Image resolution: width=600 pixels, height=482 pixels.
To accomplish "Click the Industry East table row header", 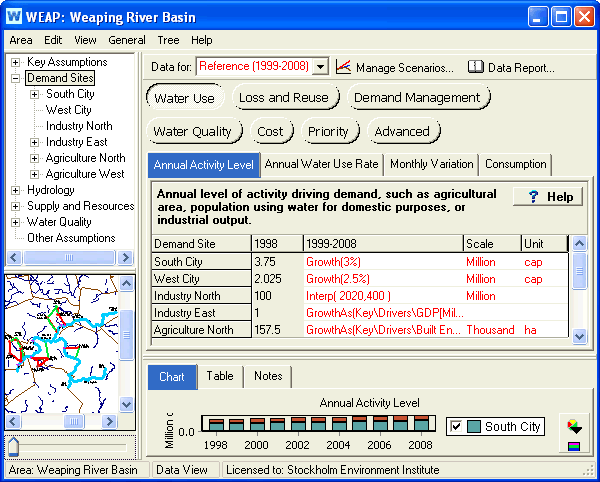I will pyautogui.click(x=201, y=313).
